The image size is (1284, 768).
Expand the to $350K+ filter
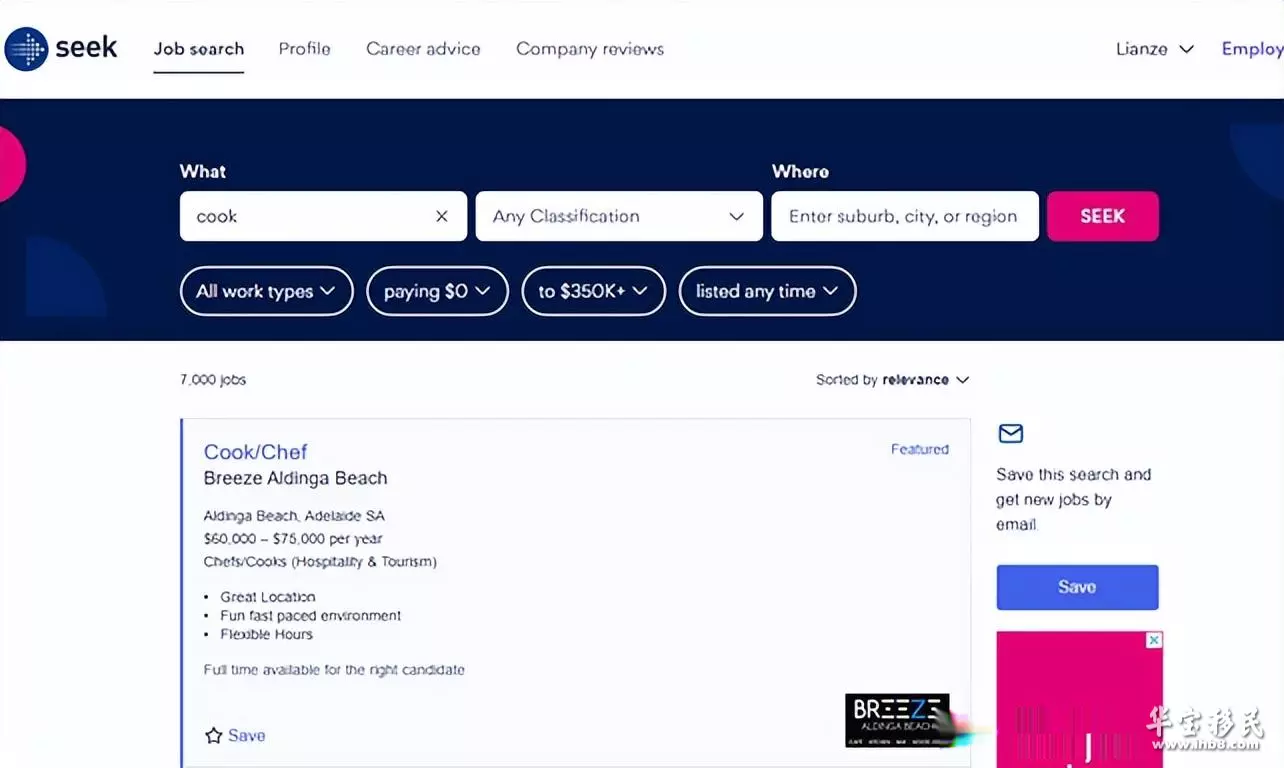coord(594,291)
